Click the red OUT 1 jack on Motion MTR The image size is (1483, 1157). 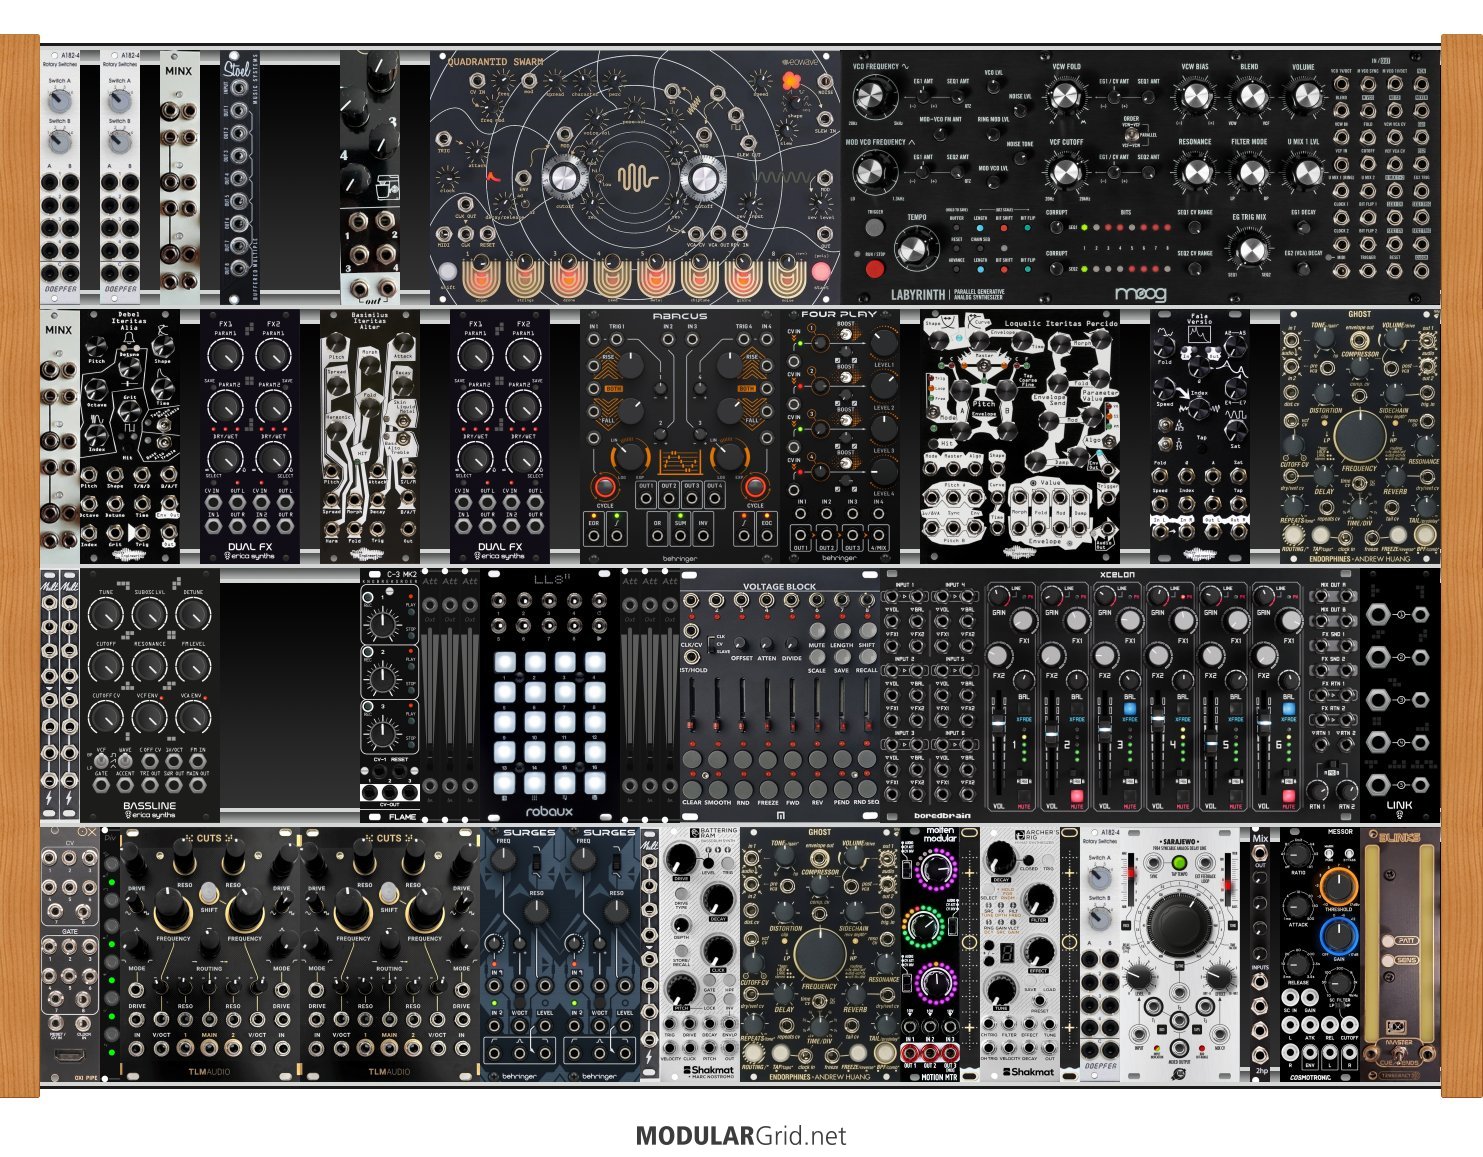coord(910,1051)
